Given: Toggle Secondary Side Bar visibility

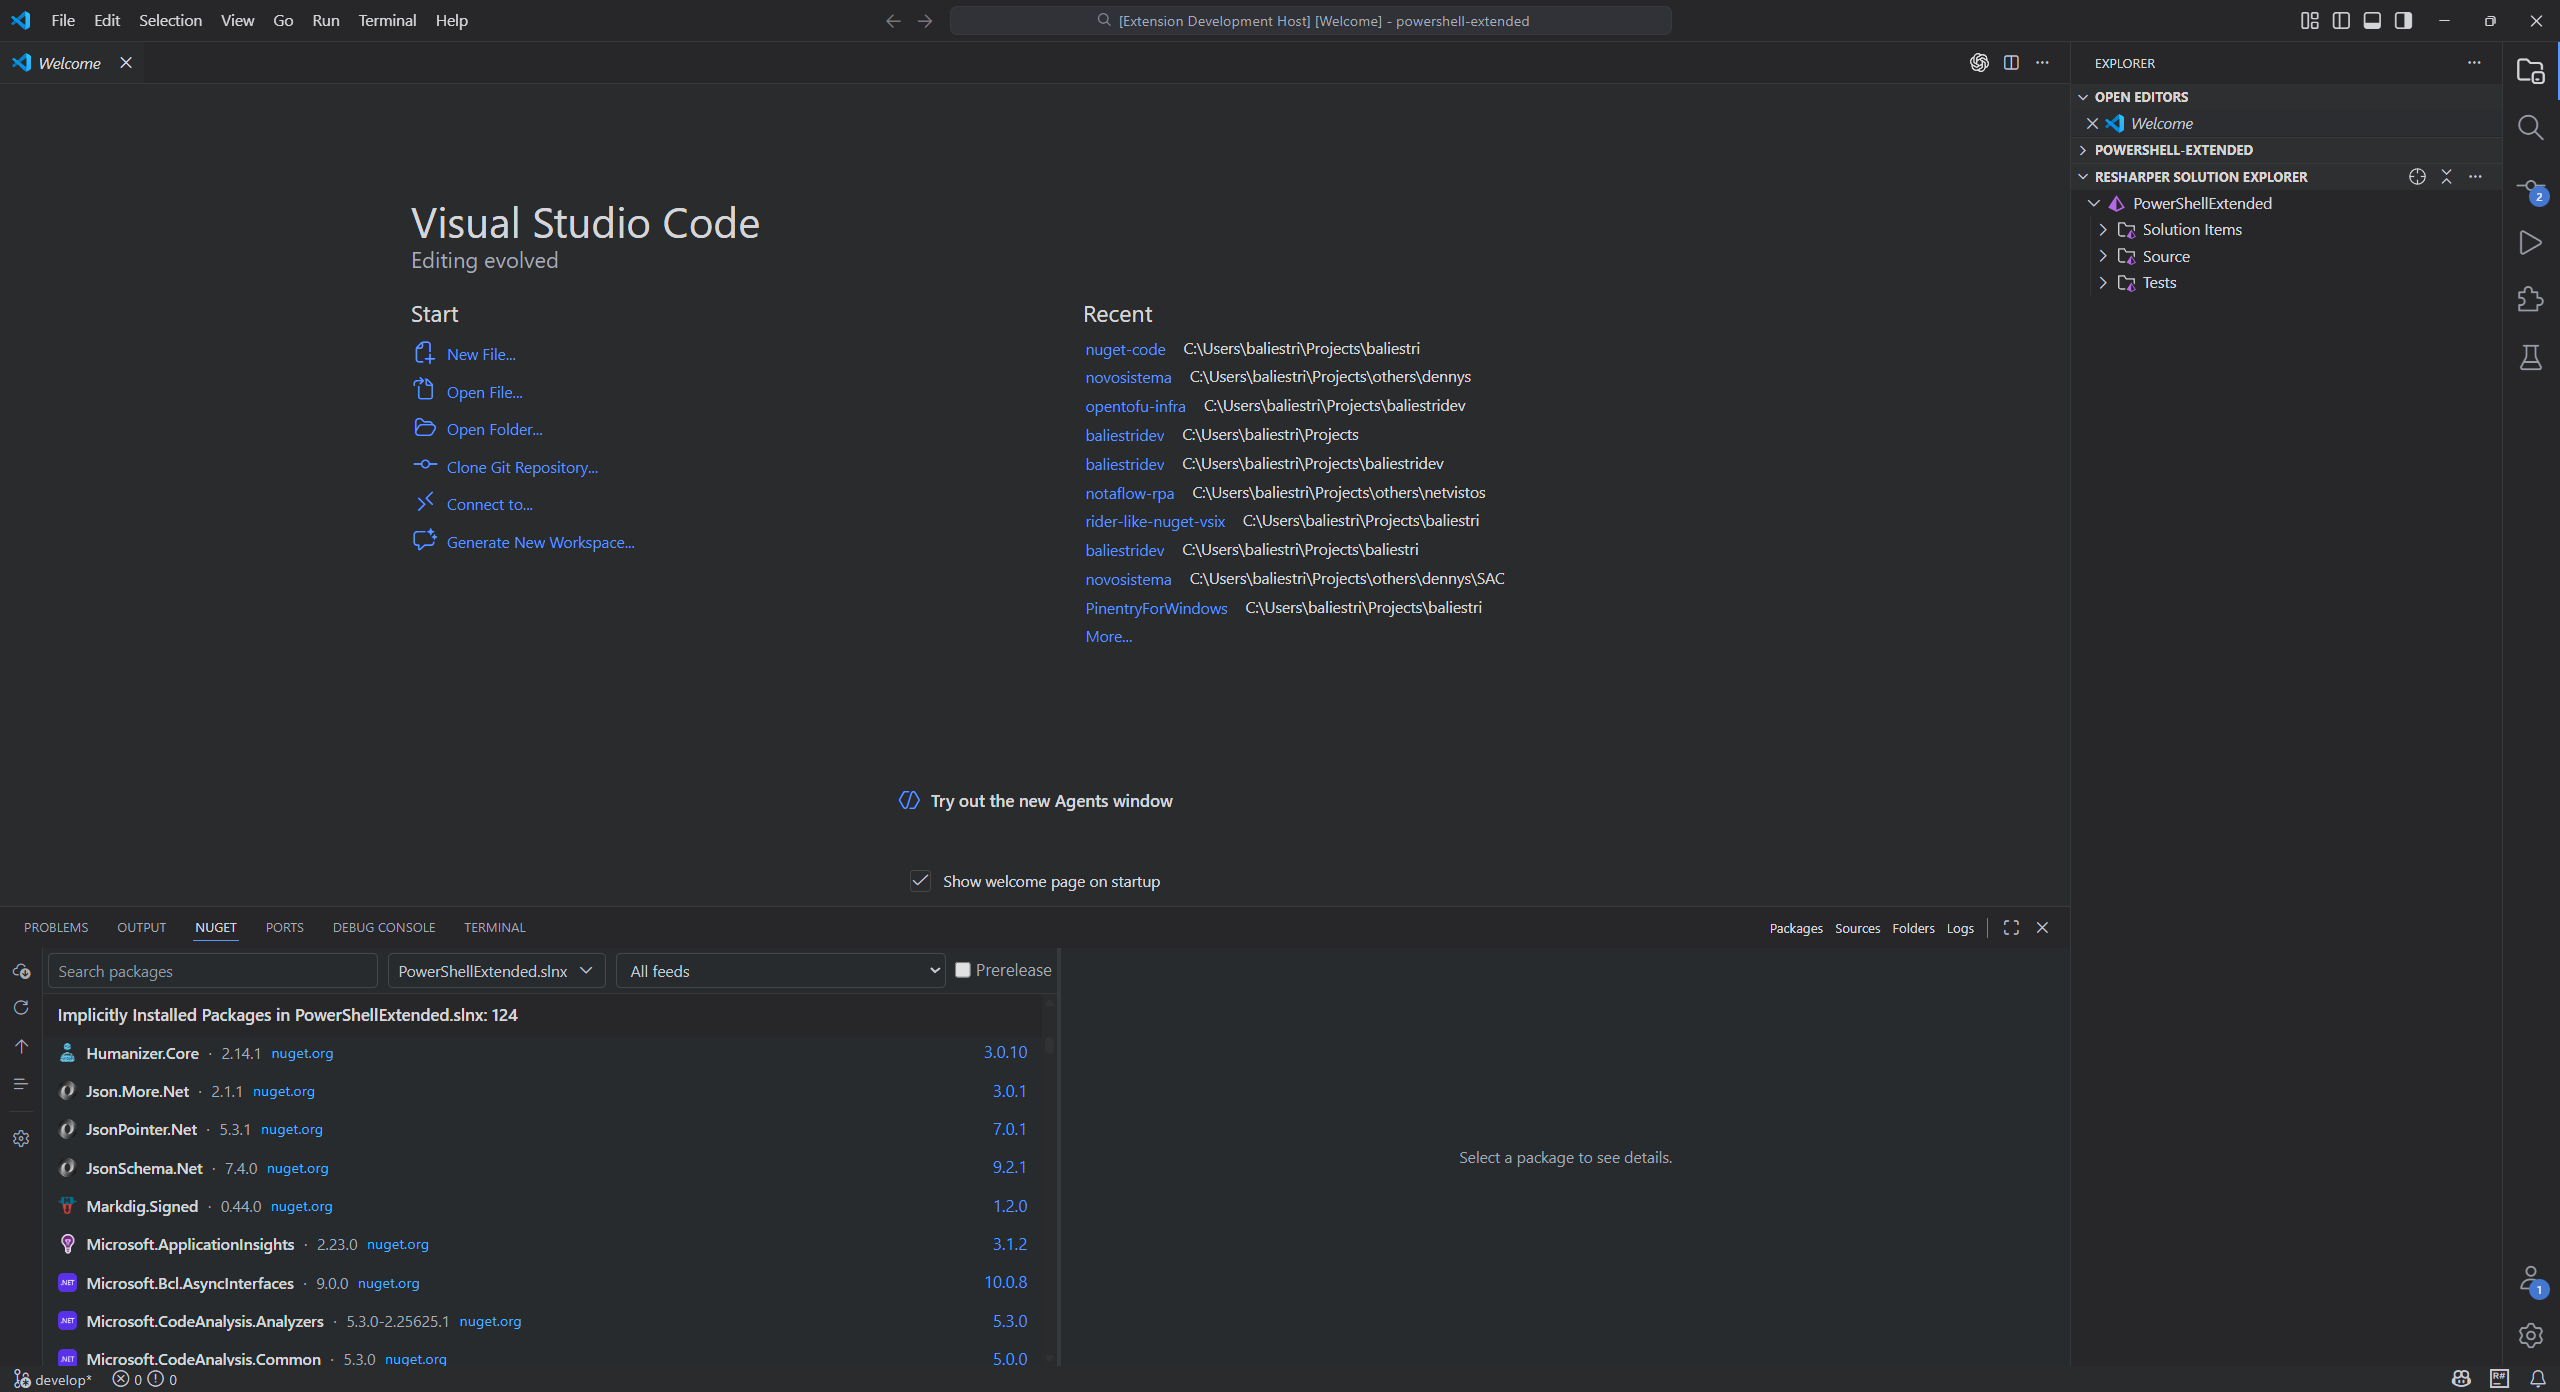Looking at the screenshot, I should (2403, 20).
